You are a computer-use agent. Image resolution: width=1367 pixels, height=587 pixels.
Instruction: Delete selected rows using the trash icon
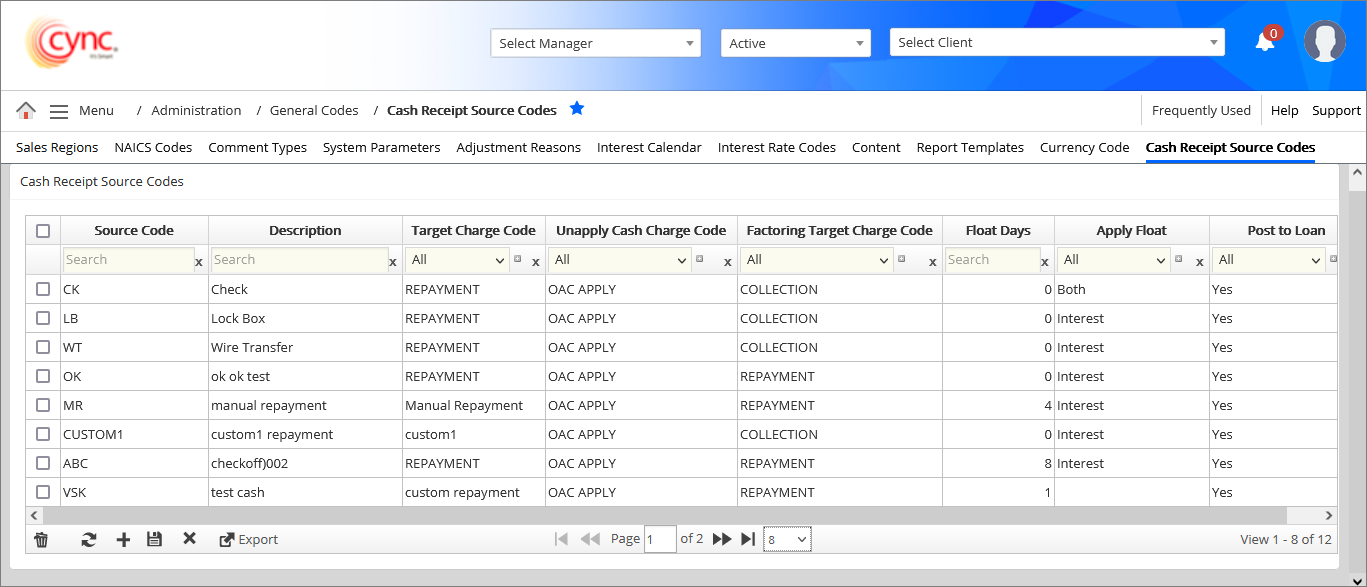(41, 539)
